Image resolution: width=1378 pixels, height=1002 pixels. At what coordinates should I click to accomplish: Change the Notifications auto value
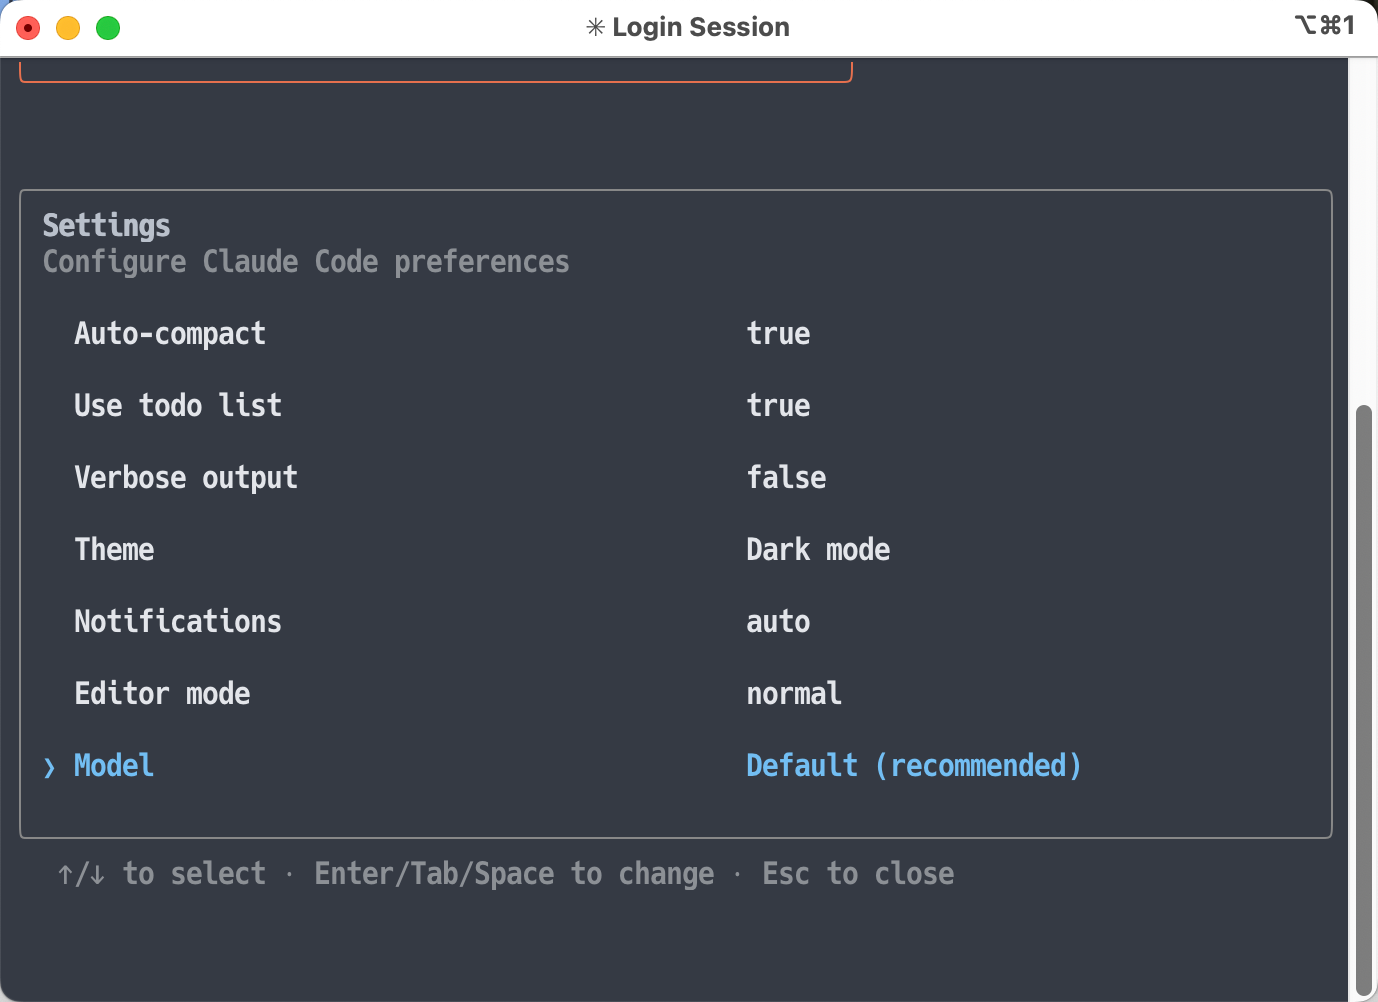point(778,622)
